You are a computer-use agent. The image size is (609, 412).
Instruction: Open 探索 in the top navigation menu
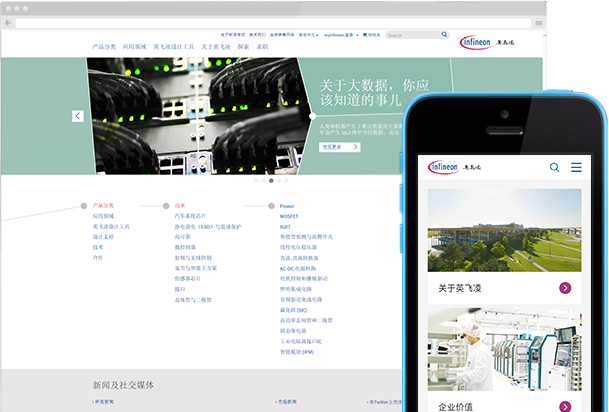pos(243,47)
